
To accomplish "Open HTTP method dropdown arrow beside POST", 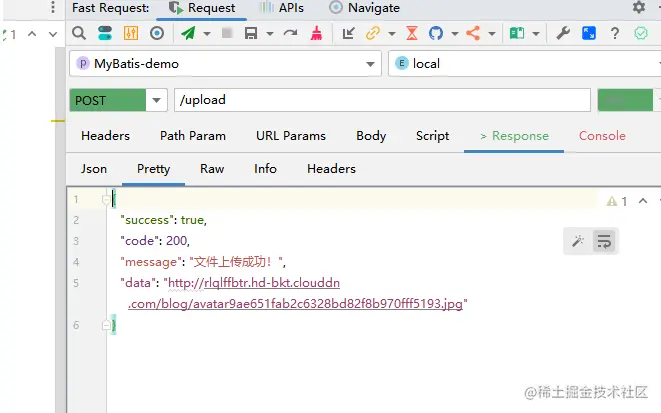I will pos(156,100).
